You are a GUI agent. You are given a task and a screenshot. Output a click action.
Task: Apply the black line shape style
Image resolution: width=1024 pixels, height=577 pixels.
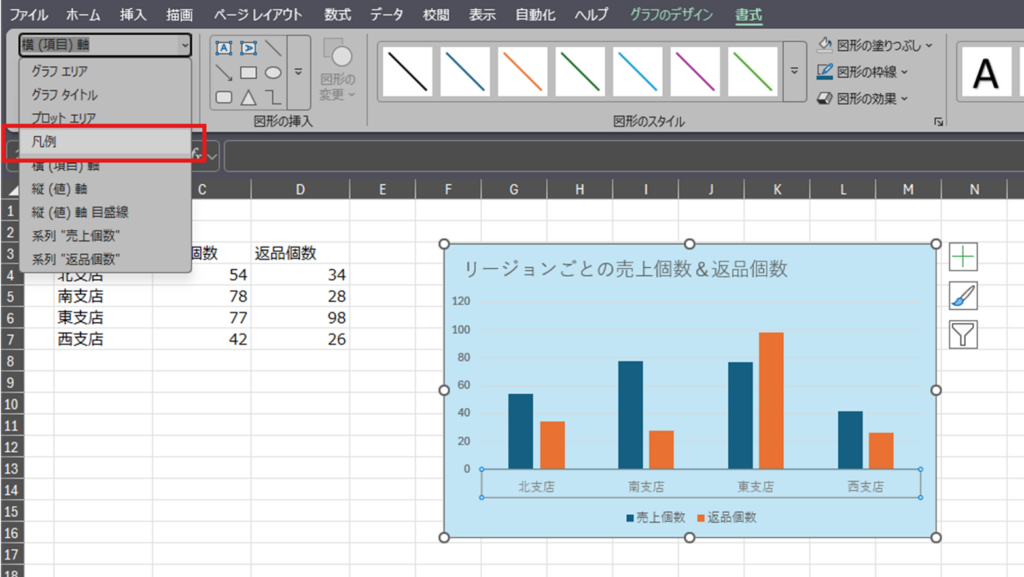pos(408,72)
